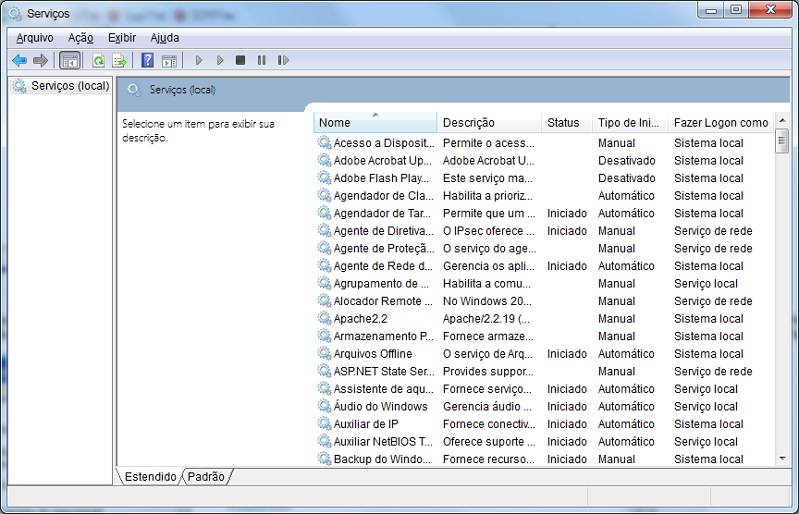799x514 pixels.
Task: Select the Adobe Flash Play... service
Action: pos(543,178)
